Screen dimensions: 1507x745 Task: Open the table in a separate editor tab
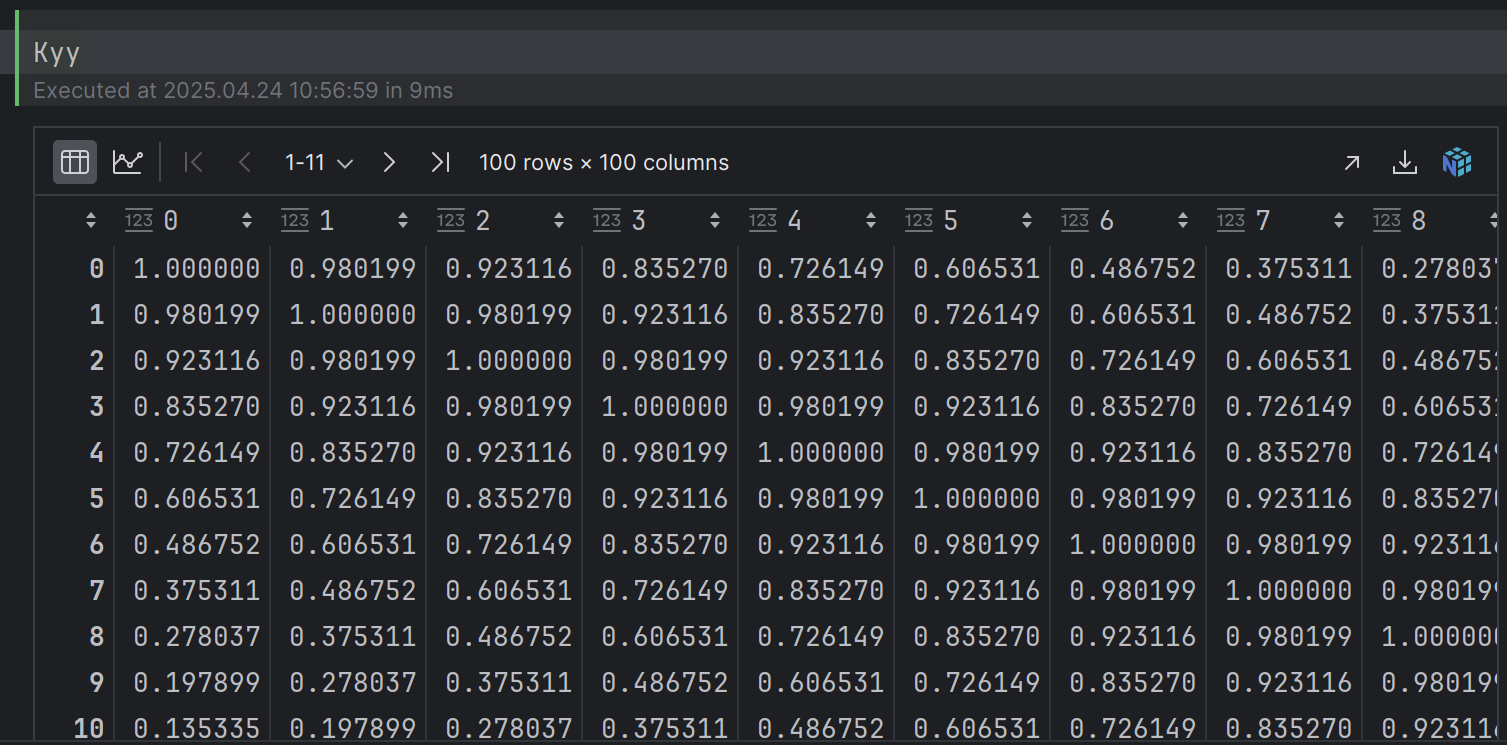pyautogui.click(x=1352, y=162)
